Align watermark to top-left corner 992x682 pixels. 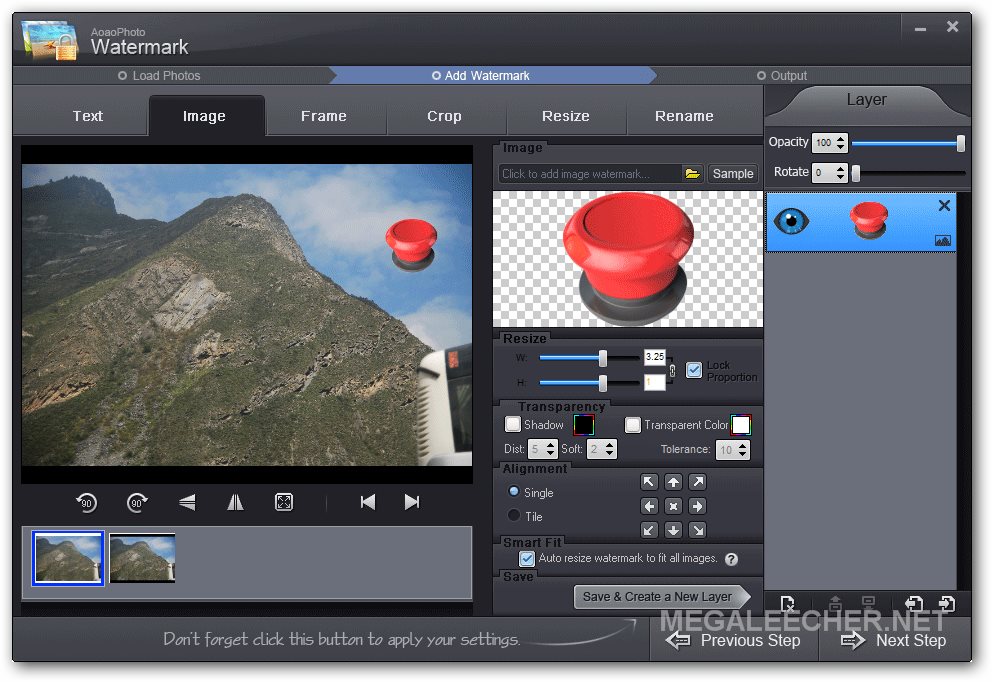click(649, 482)
